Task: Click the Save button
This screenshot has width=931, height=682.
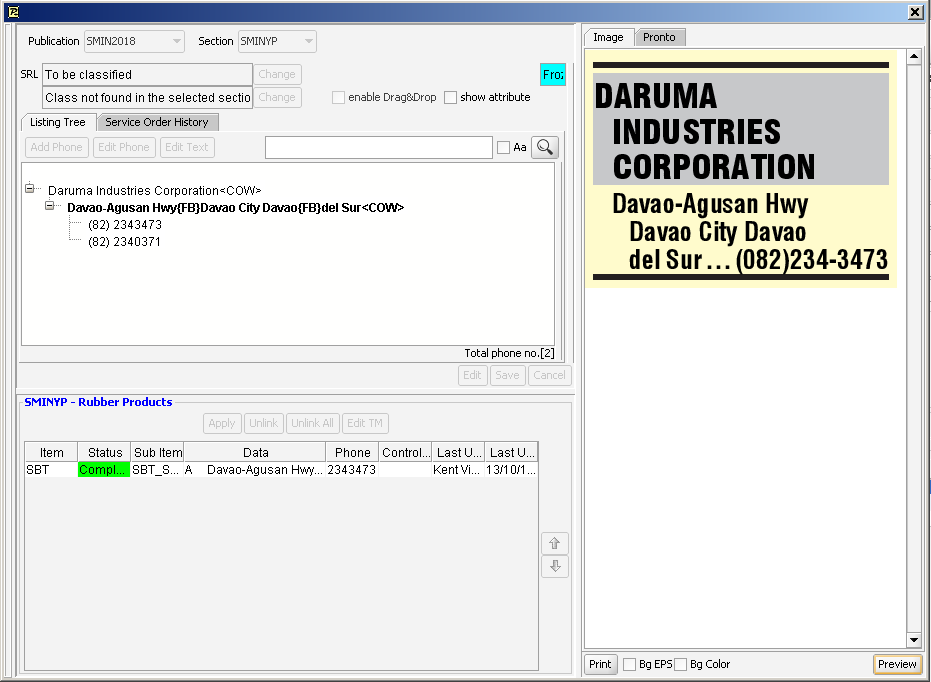Action: (508, 375)
